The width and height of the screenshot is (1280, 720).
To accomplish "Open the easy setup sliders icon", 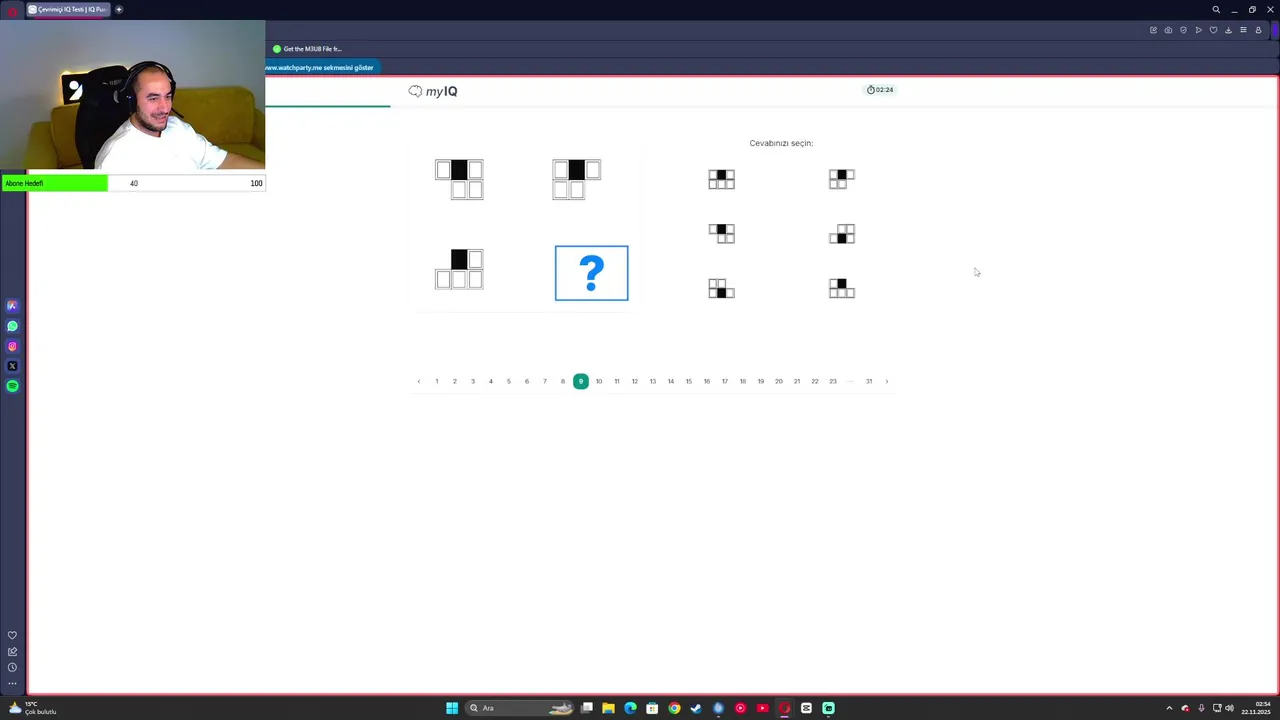I will [x=1243, y=30].
